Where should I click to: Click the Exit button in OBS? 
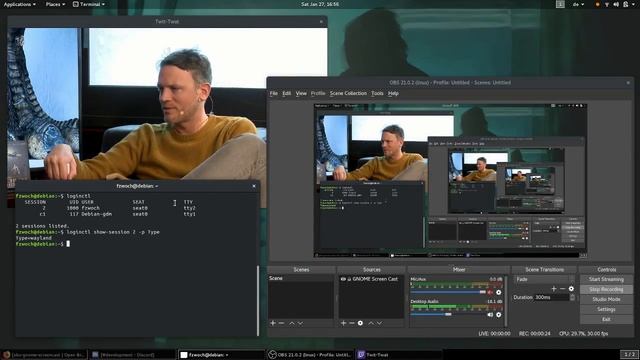point(606,319)
